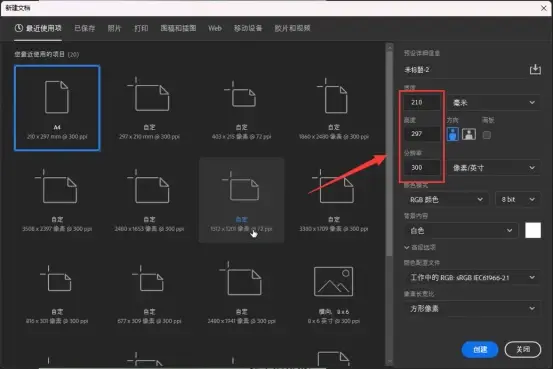This screenshot has width=553, height=369.
Task: Click the save document preset icon
Action: tap(535, 69)
